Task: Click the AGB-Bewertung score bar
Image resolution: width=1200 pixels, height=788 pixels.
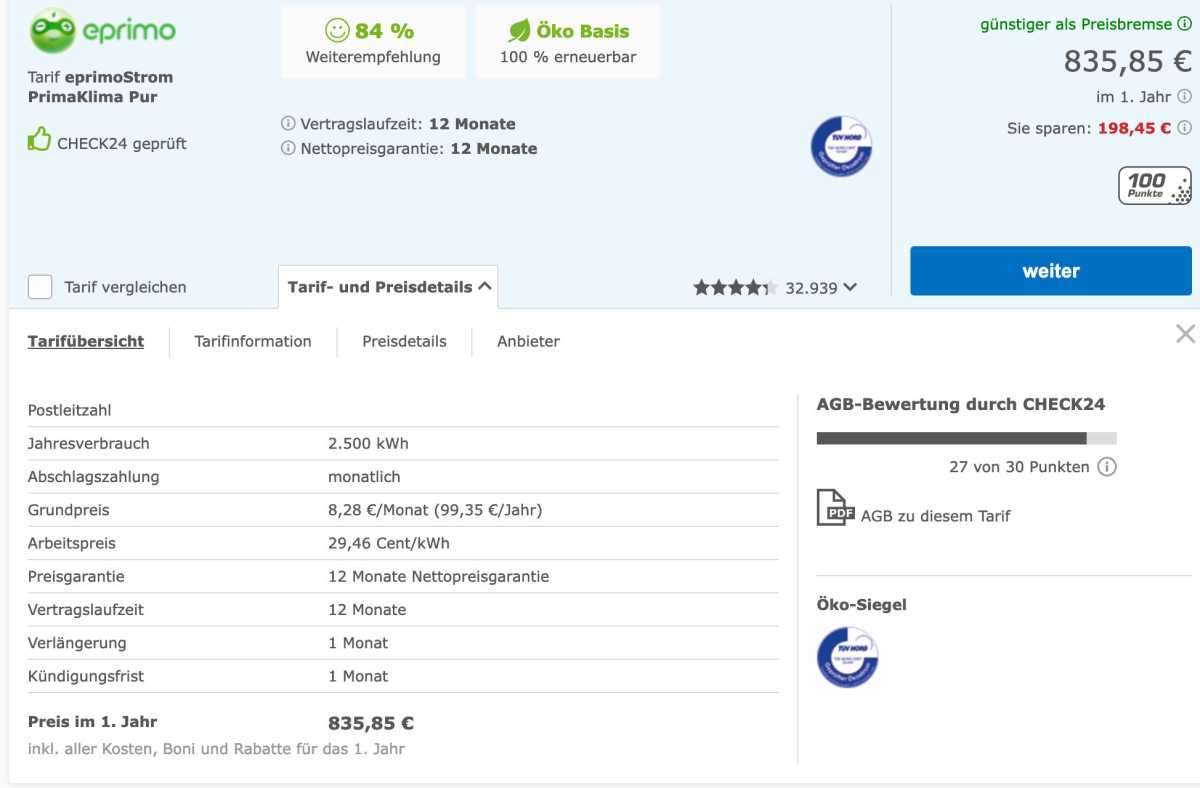Action: click(x=967, y=438)
